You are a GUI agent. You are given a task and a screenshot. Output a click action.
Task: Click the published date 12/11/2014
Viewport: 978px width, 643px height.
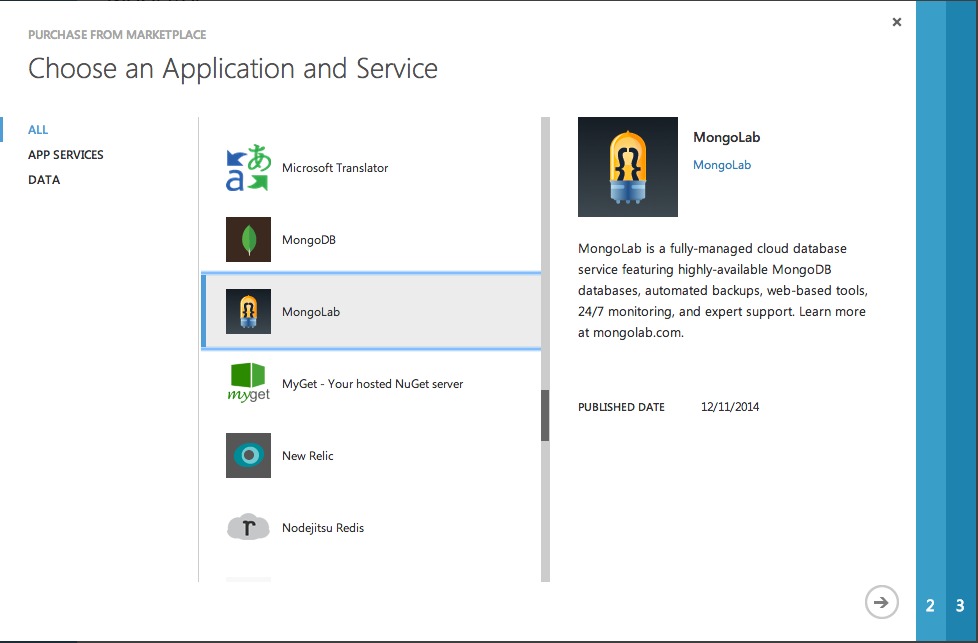(x=730, y=407)
